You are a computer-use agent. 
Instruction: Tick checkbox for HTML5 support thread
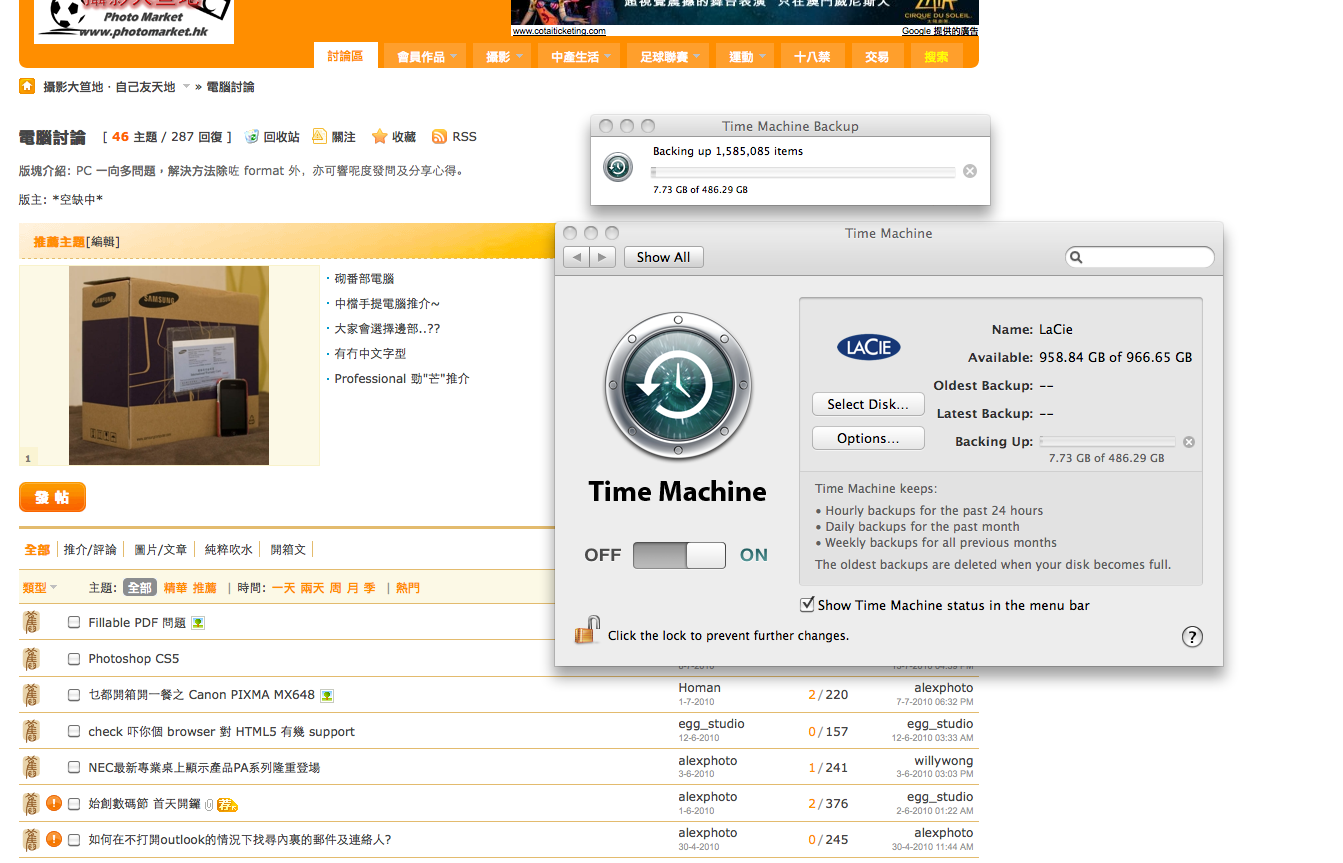pyautogui.click(x=74, y=731)
